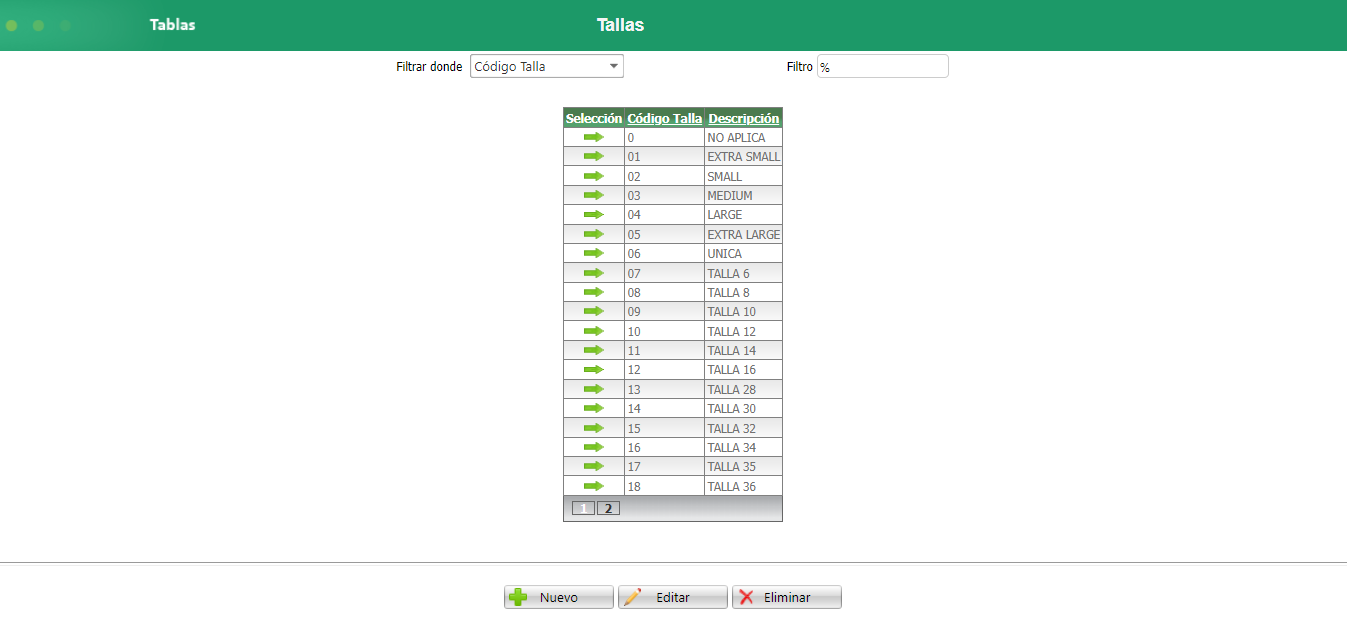Click the UNICA description cell
The width and height of the screenshot is (1347, 642).
(743, 254)
